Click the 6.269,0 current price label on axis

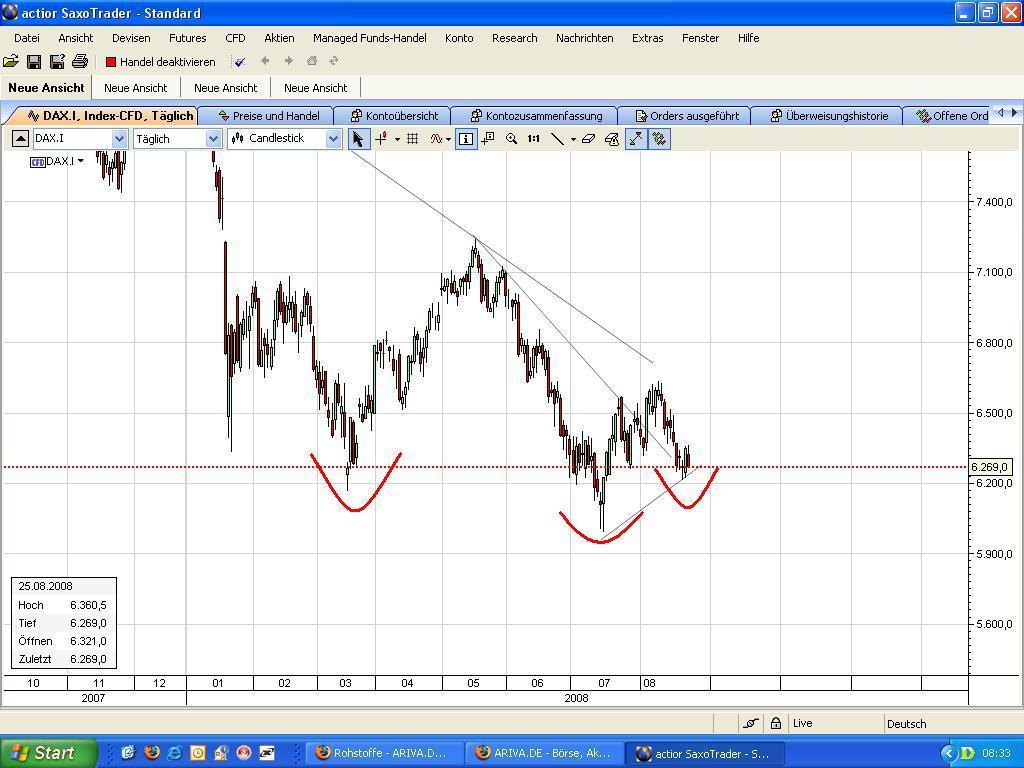(x=991, y=467)
